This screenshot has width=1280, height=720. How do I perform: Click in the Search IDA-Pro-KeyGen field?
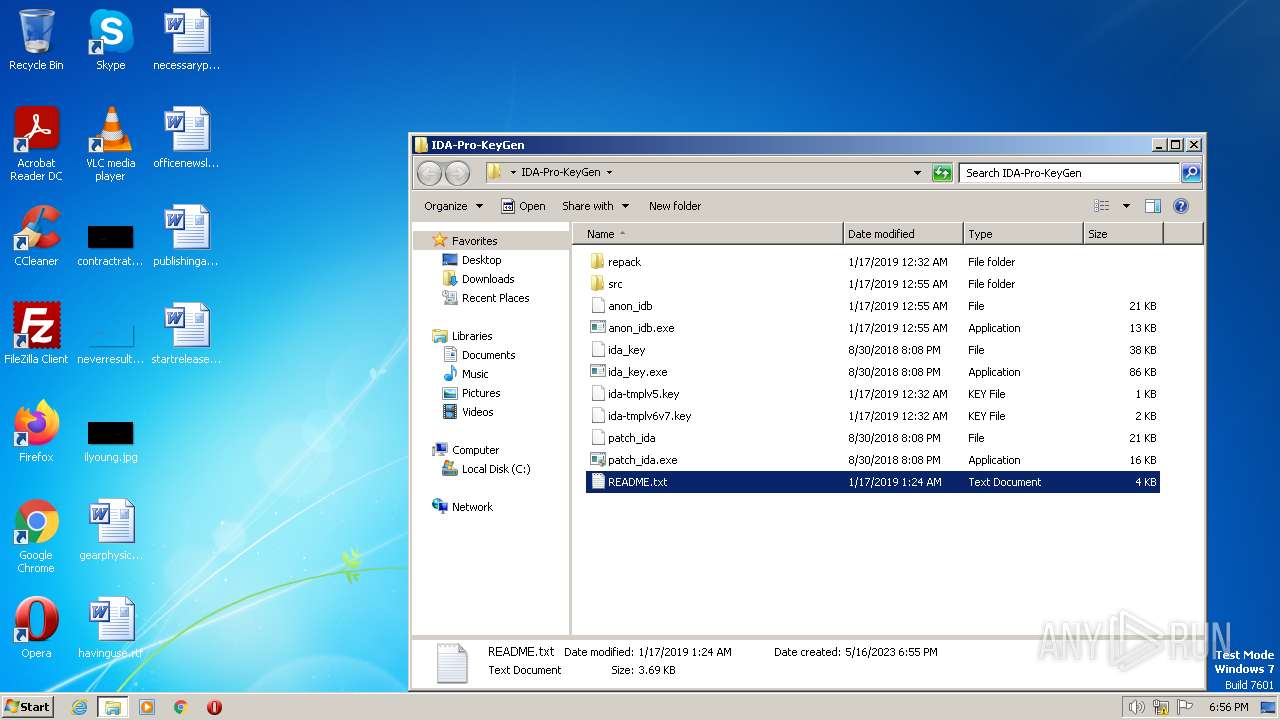pyautogui.click(x=1069, y=173)
